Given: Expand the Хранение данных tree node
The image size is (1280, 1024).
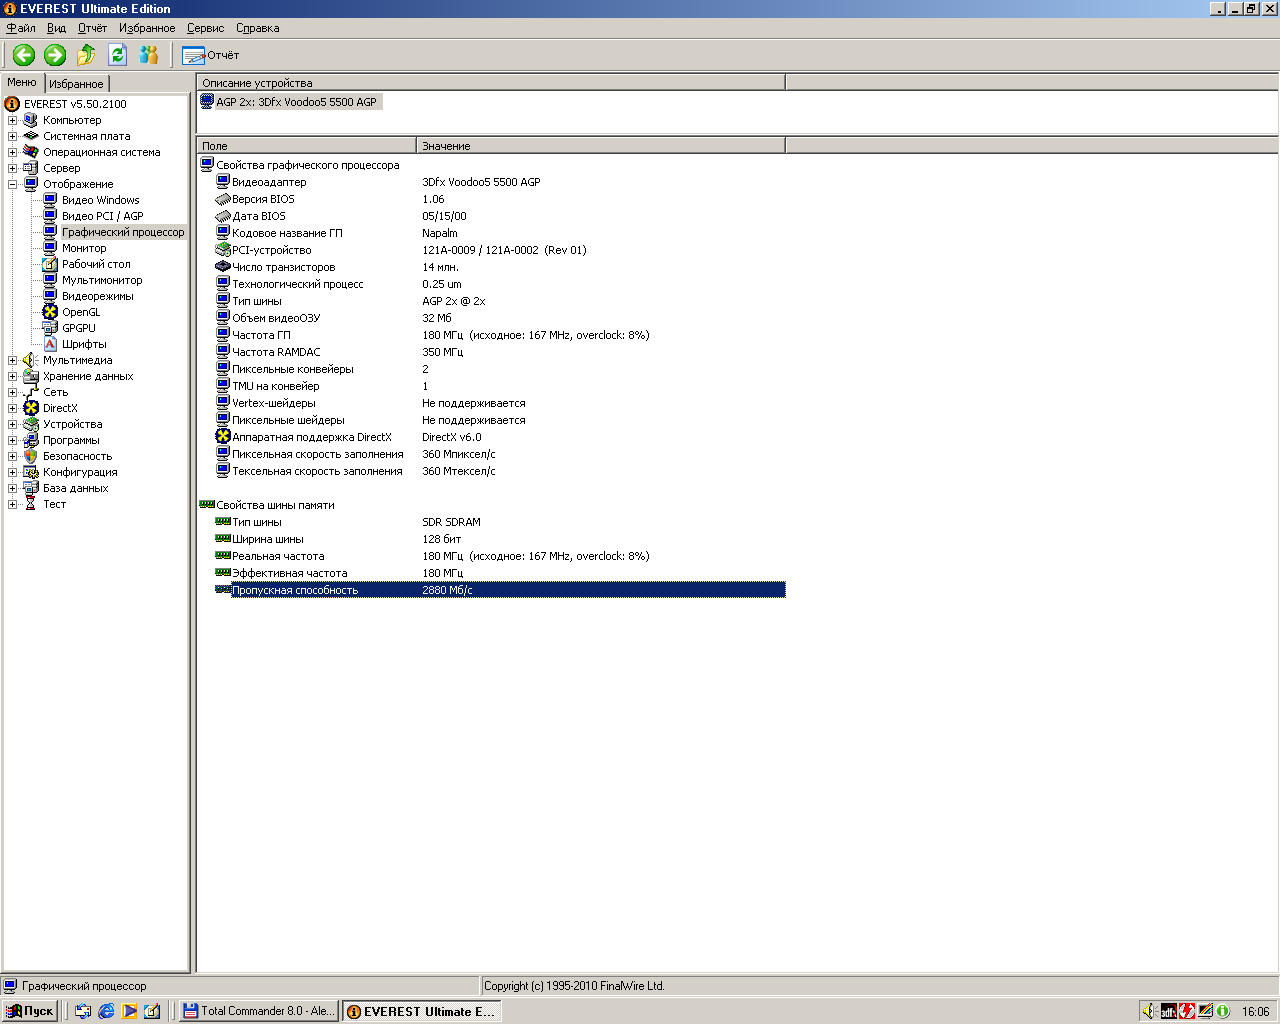Looking at the screenshot, I should tap(12, 376).
